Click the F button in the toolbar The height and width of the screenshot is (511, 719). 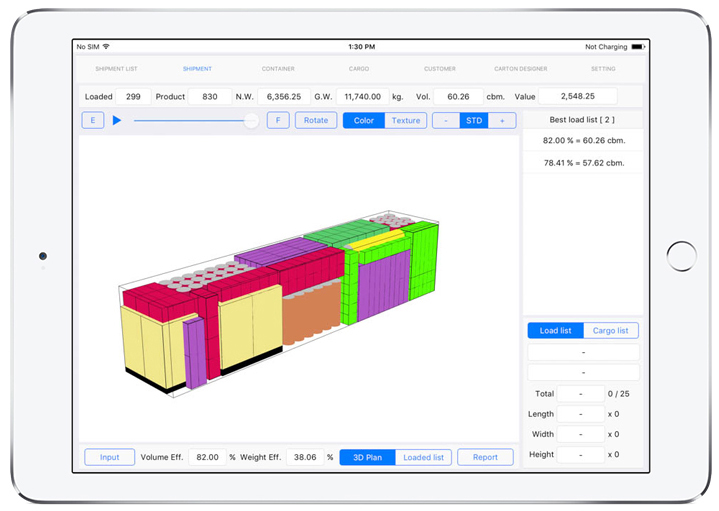pos(278,120)
